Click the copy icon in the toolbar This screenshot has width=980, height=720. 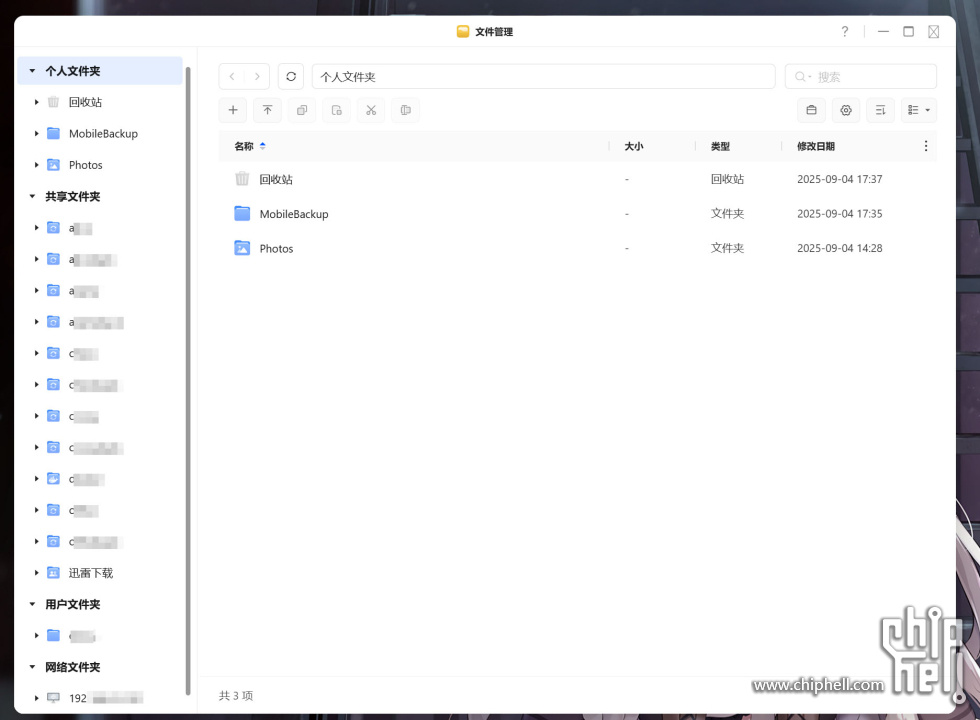[302, 110]
